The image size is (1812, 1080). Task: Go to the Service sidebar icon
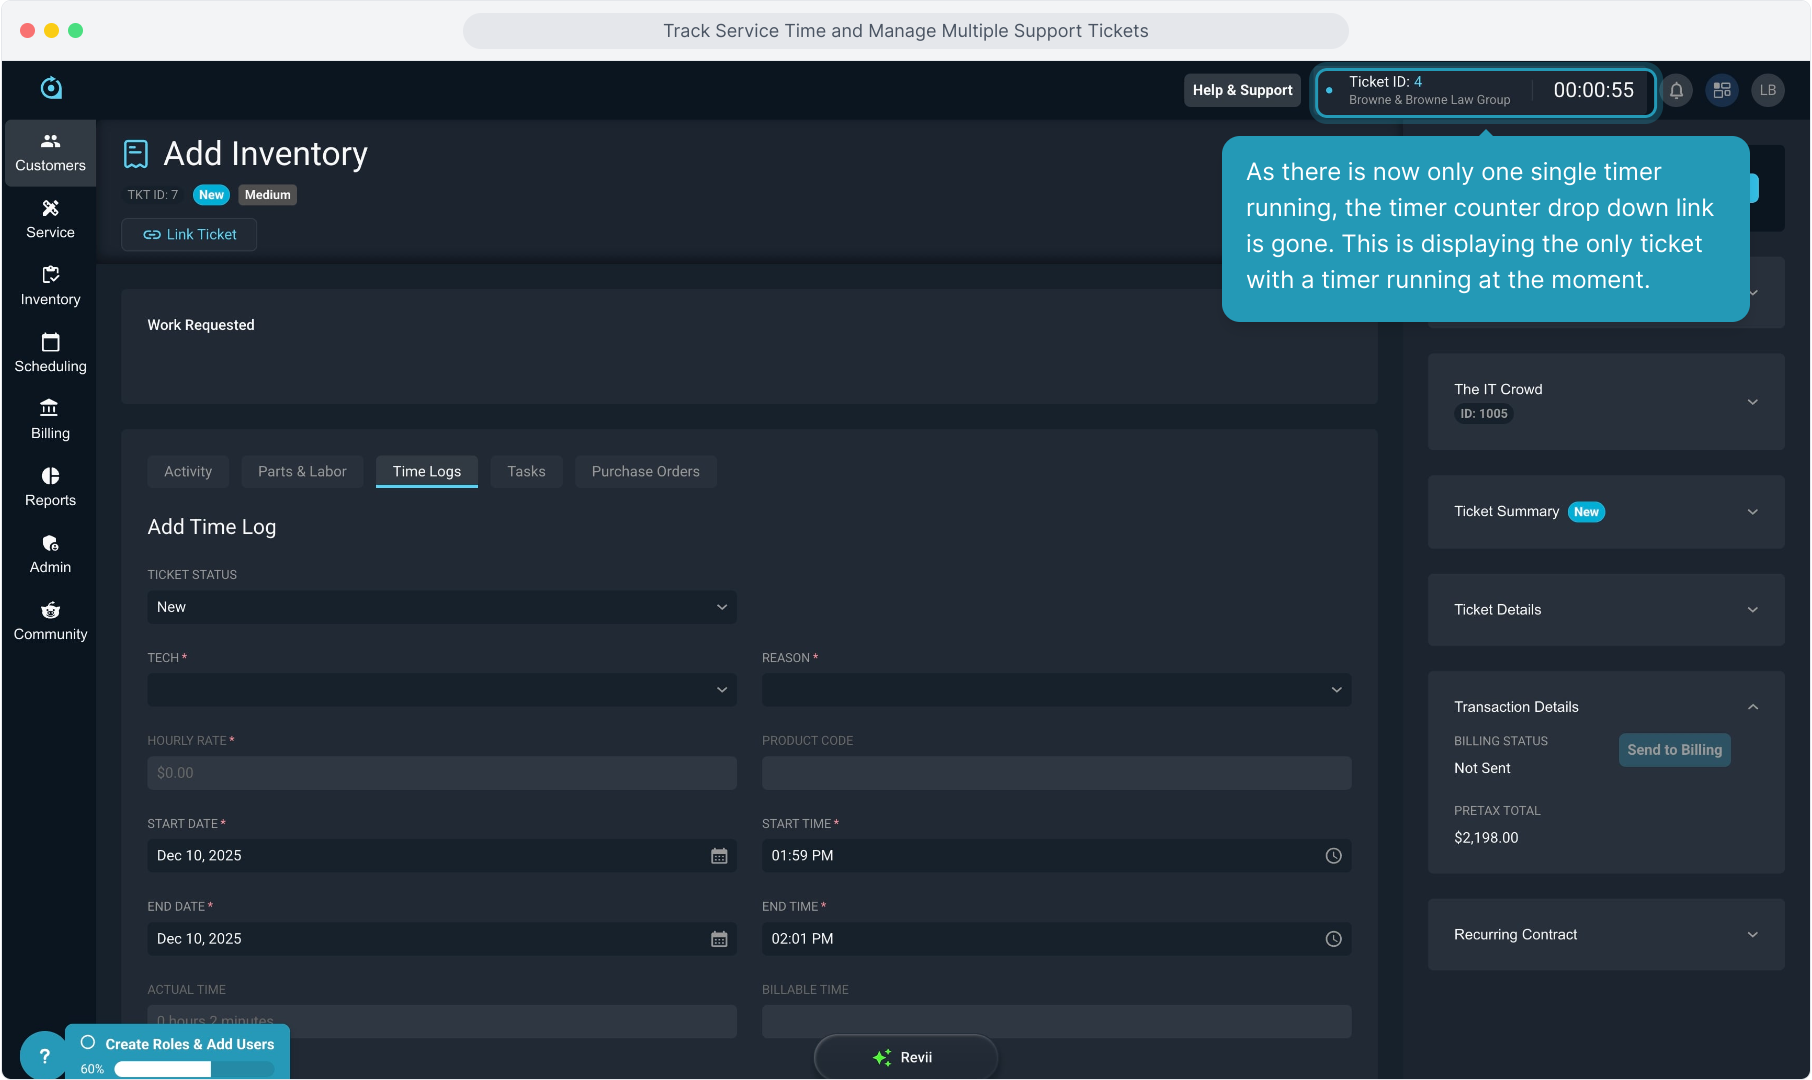[x=50, y=219]
